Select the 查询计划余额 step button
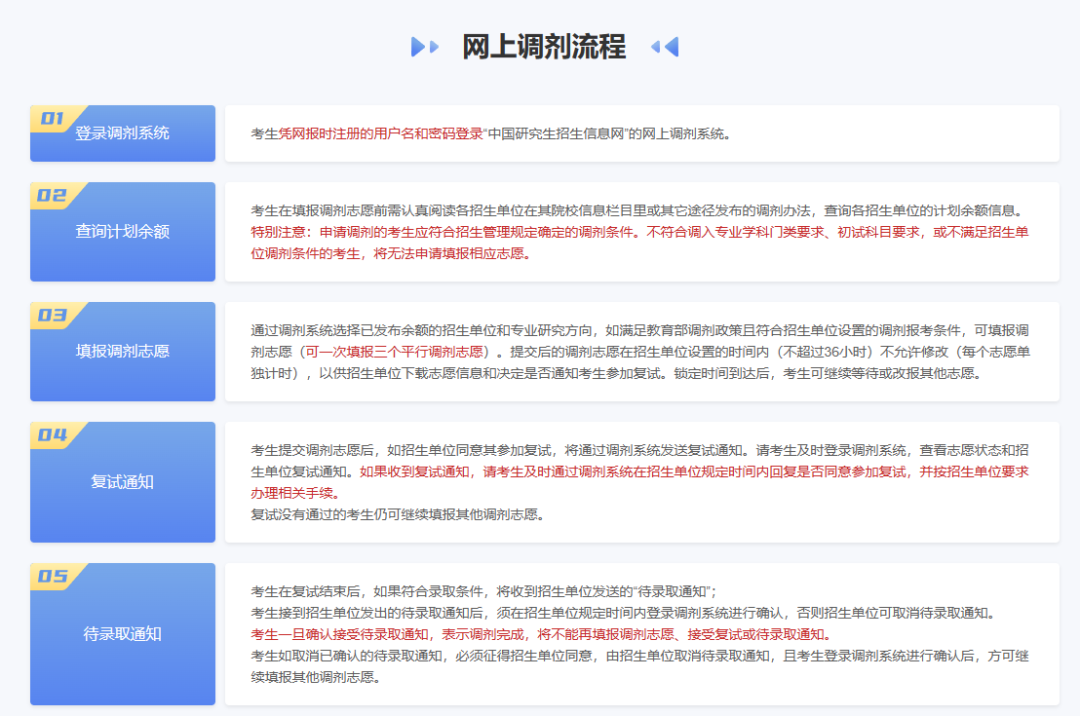This screenshot has width=1080, height=716. [x=122, y=232]
